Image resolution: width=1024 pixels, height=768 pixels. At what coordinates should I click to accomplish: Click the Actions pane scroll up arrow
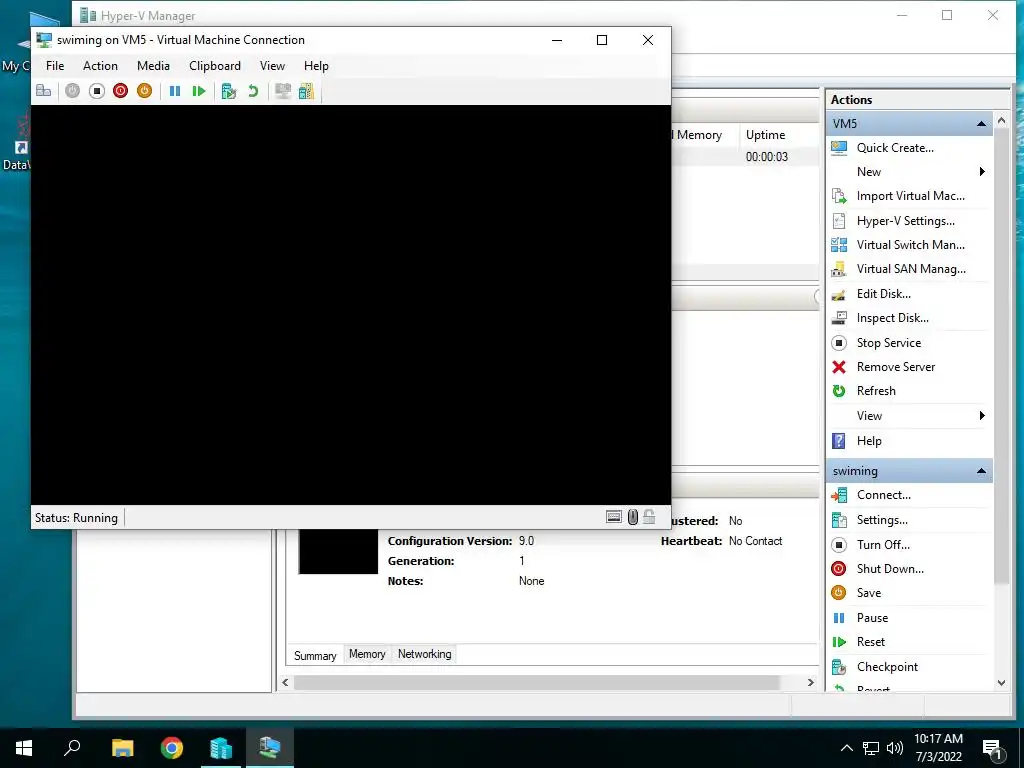pos(1001,121)
